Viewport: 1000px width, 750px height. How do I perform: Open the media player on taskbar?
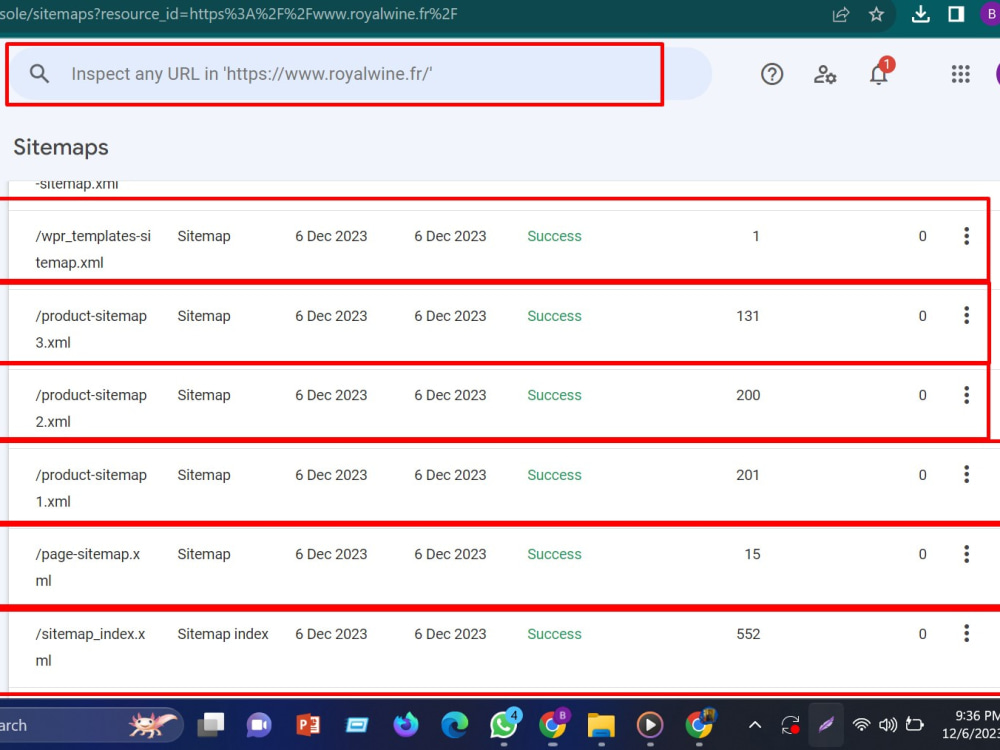coord(650,724)
